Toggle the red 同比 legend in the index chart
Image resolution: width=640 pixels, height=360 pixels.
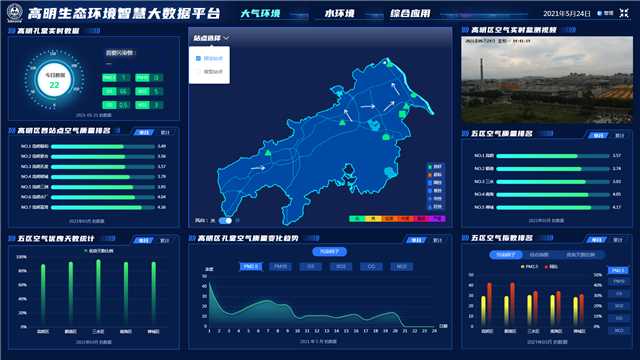[551, 267]
